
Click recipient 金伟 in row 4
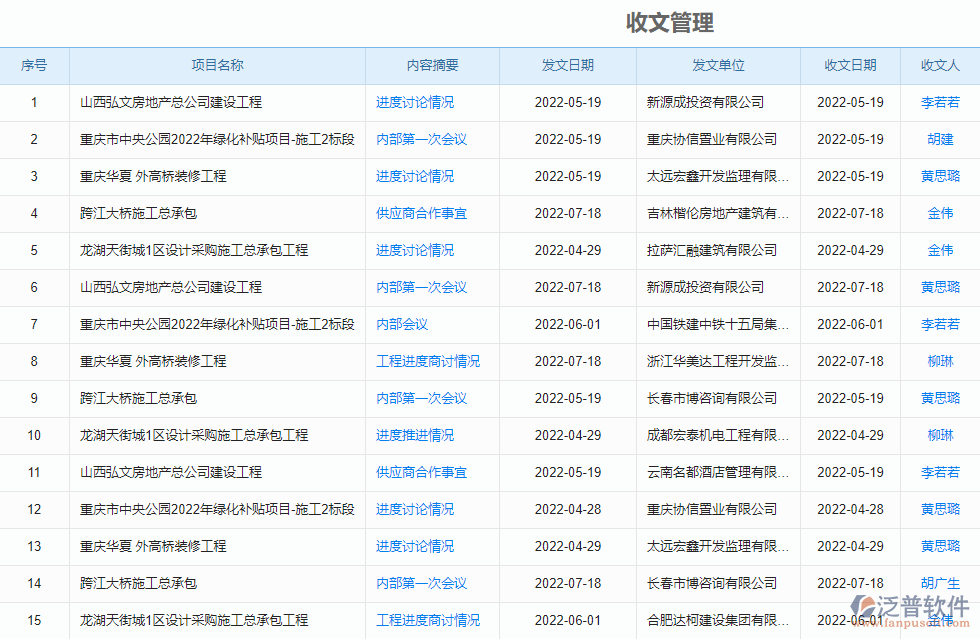click(x=940, y=213)
